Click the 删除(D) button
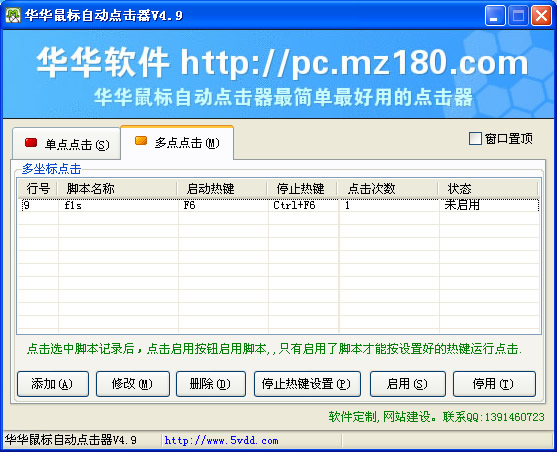557x452 pixels. [x=211, y=384]
